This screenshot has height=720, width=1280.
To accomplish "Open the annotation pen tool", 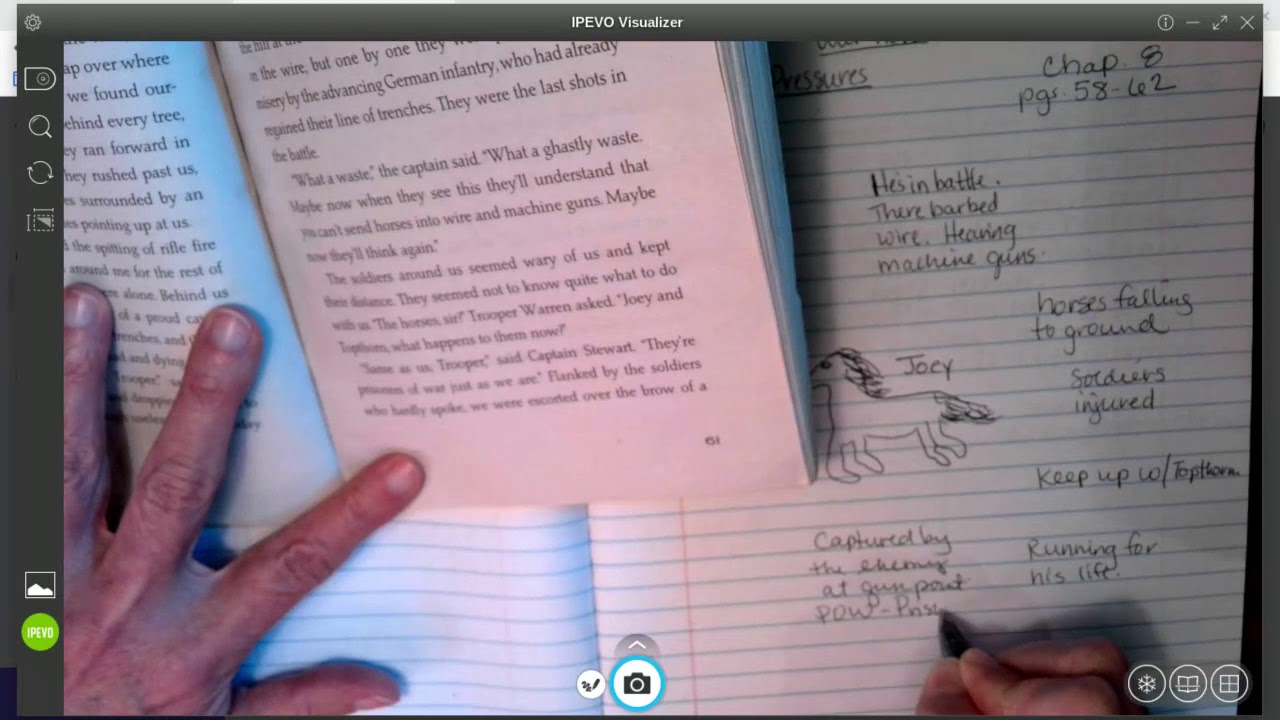I will pos(591,684).
